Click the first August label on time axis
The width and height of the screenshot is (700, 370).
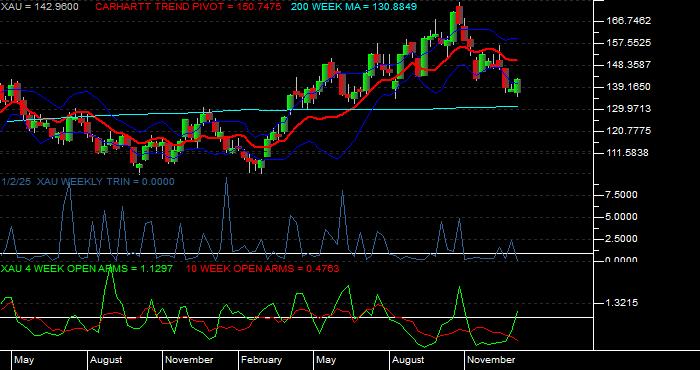click(x=106, y=360)
